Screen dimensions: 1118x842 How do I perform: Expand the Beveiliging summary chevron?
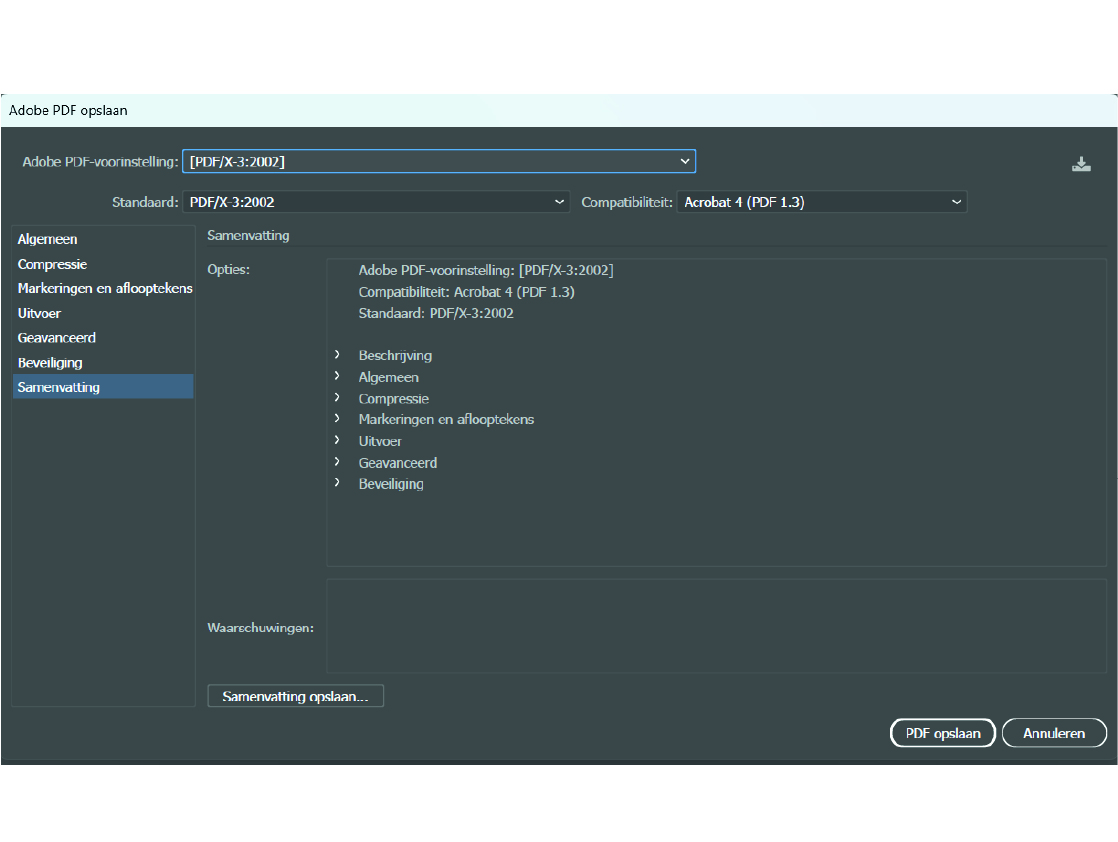337,484
